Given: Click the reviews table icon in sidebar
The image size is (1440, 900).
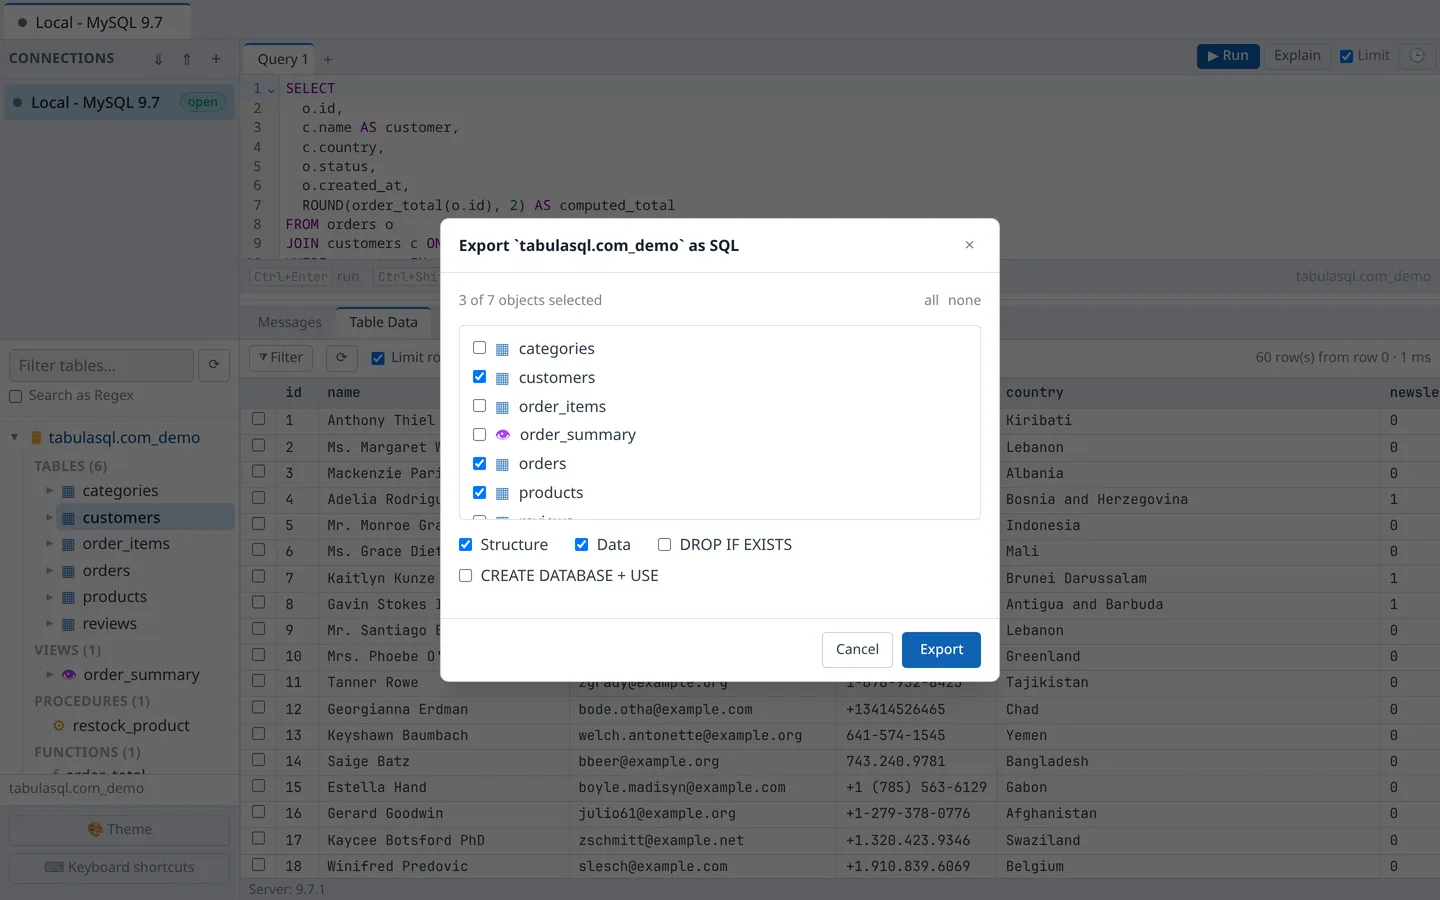Looking at the screenshot, I should click(x=68, y=624).
